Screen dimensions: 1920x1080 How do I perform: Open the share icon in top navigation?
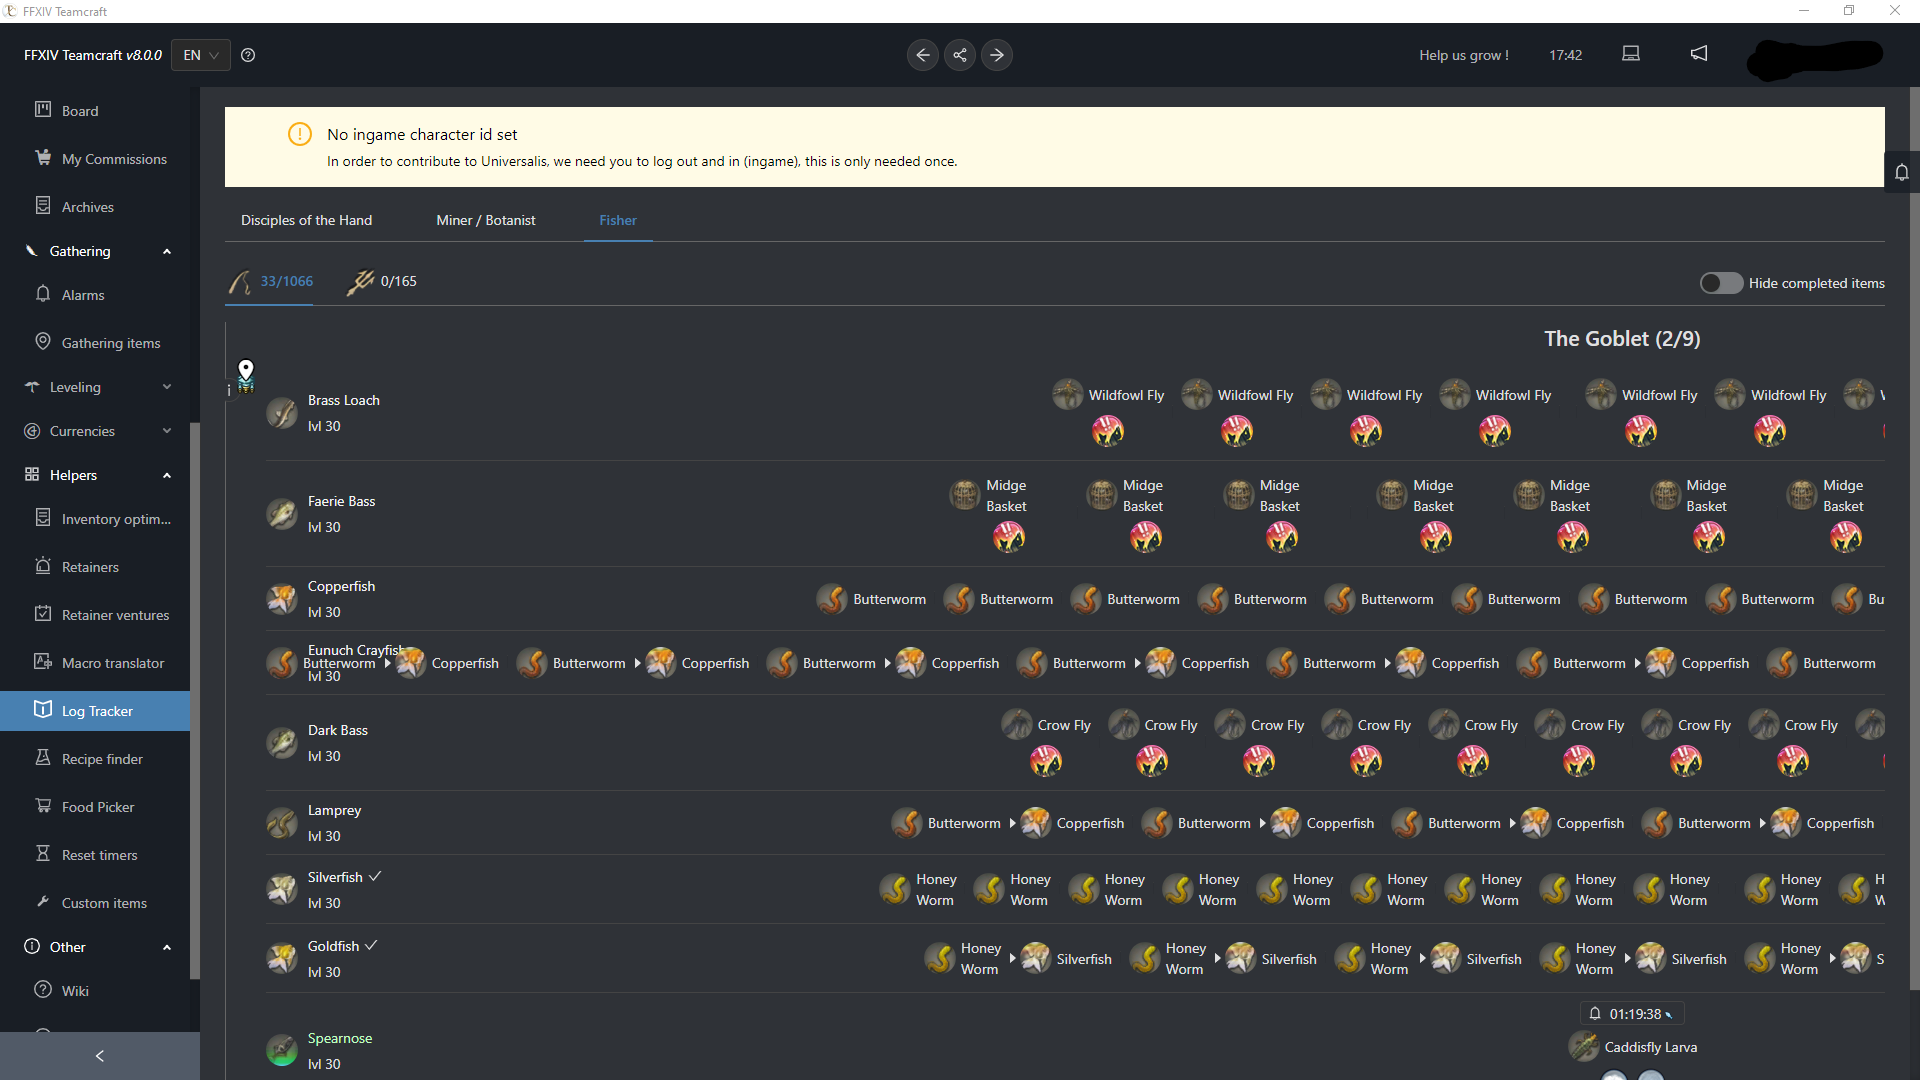pos(959,55)
